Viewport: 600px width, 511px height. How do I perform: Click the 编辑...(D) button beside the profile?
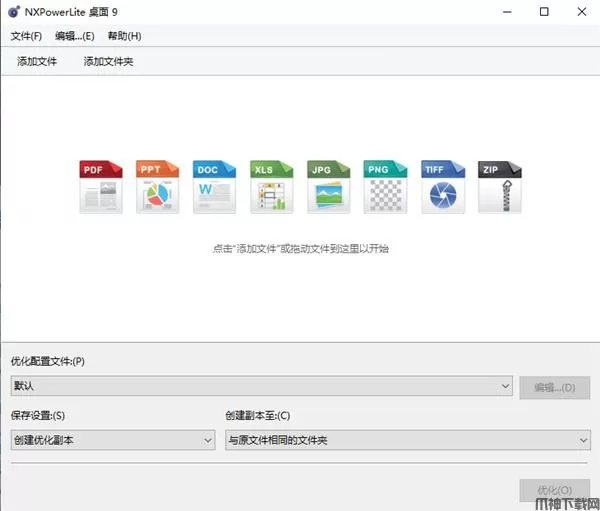(554, 387)
